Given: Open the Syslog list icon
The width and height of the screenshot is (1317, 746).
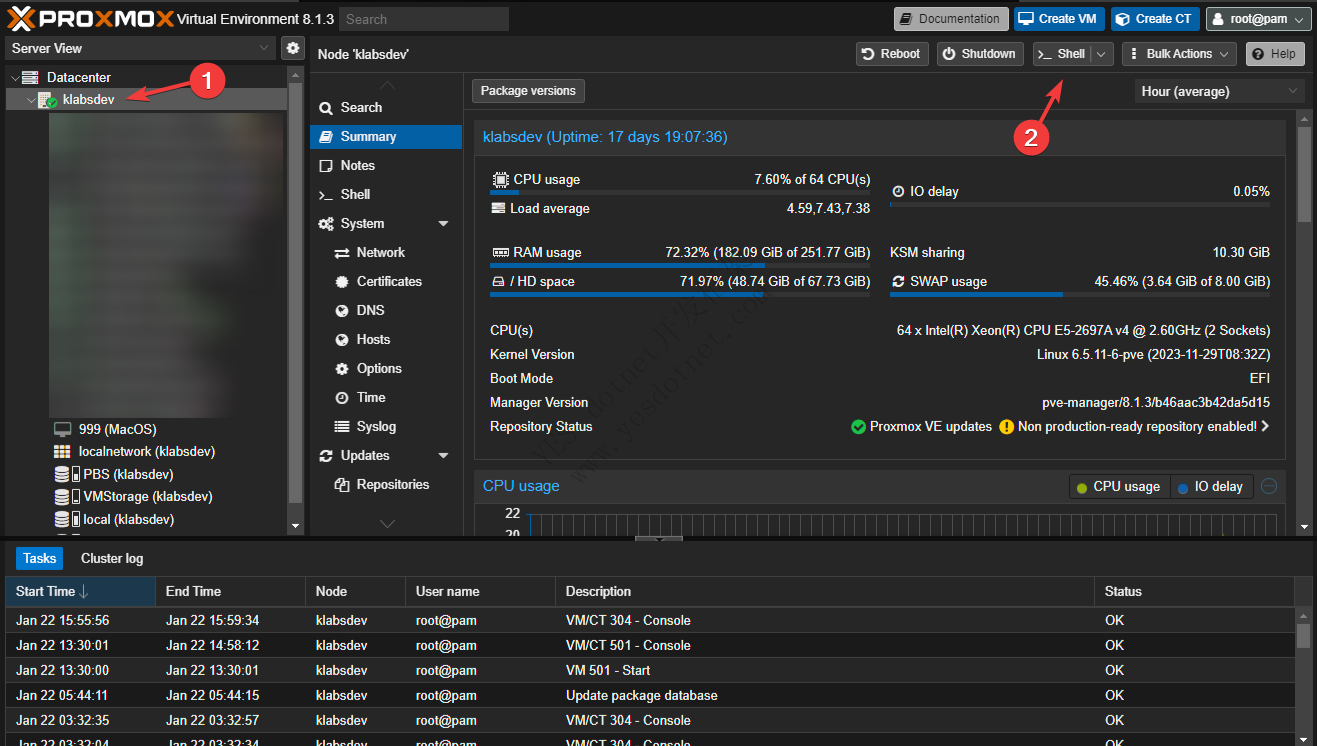Looking at the screenshot, I should [342, 427].
